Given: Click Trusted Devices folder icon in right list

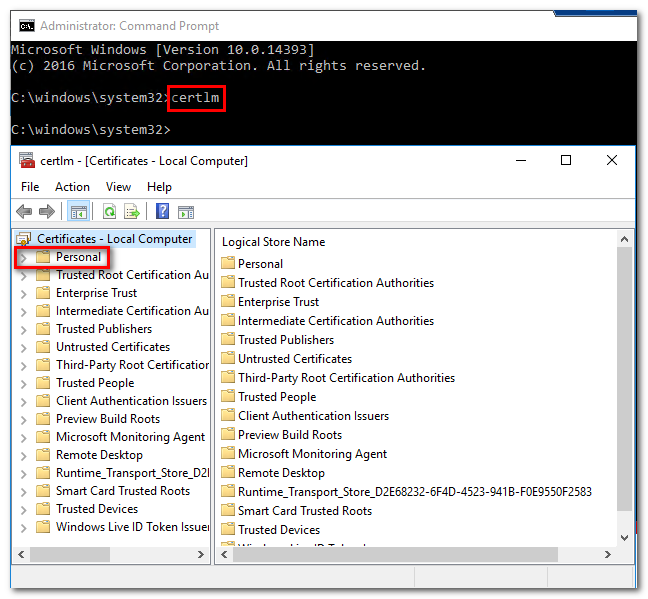Looking at the screenshot, I should pos(228,529).
